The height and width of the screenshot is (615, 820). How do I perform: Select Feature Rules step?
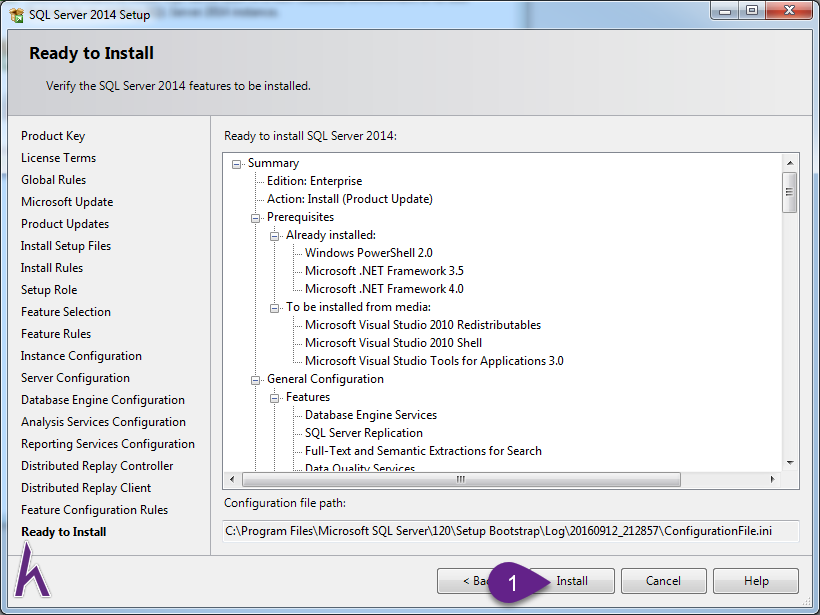(x=56, y=334)
